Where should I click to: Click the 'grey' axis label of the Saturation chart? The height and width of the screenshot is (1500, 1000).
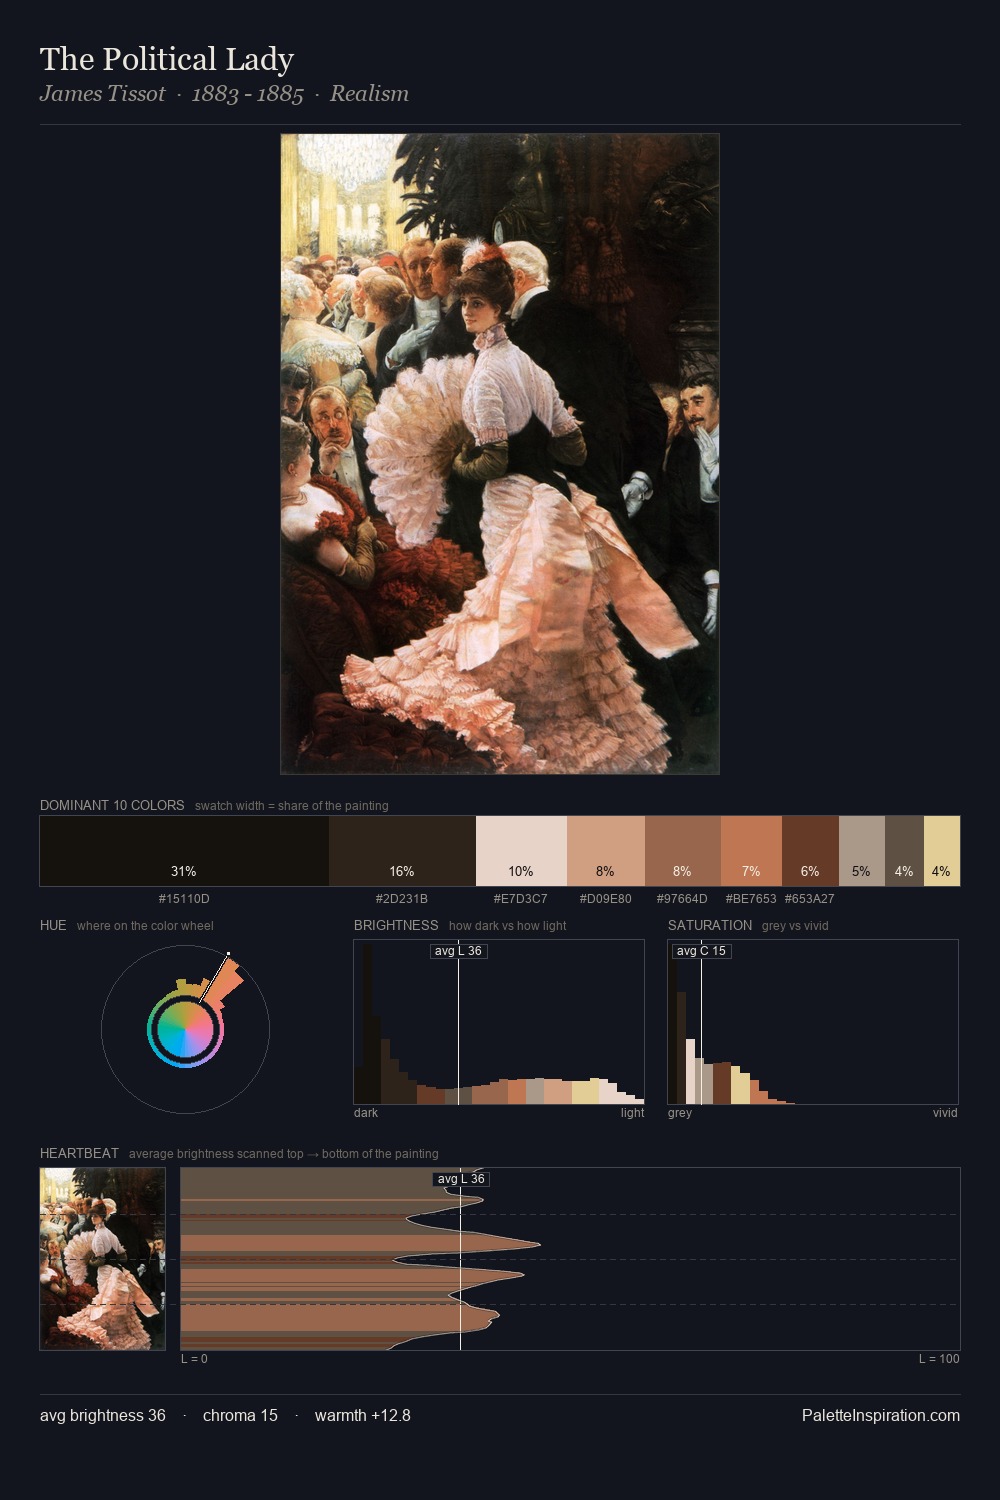tap(680, 1113)
